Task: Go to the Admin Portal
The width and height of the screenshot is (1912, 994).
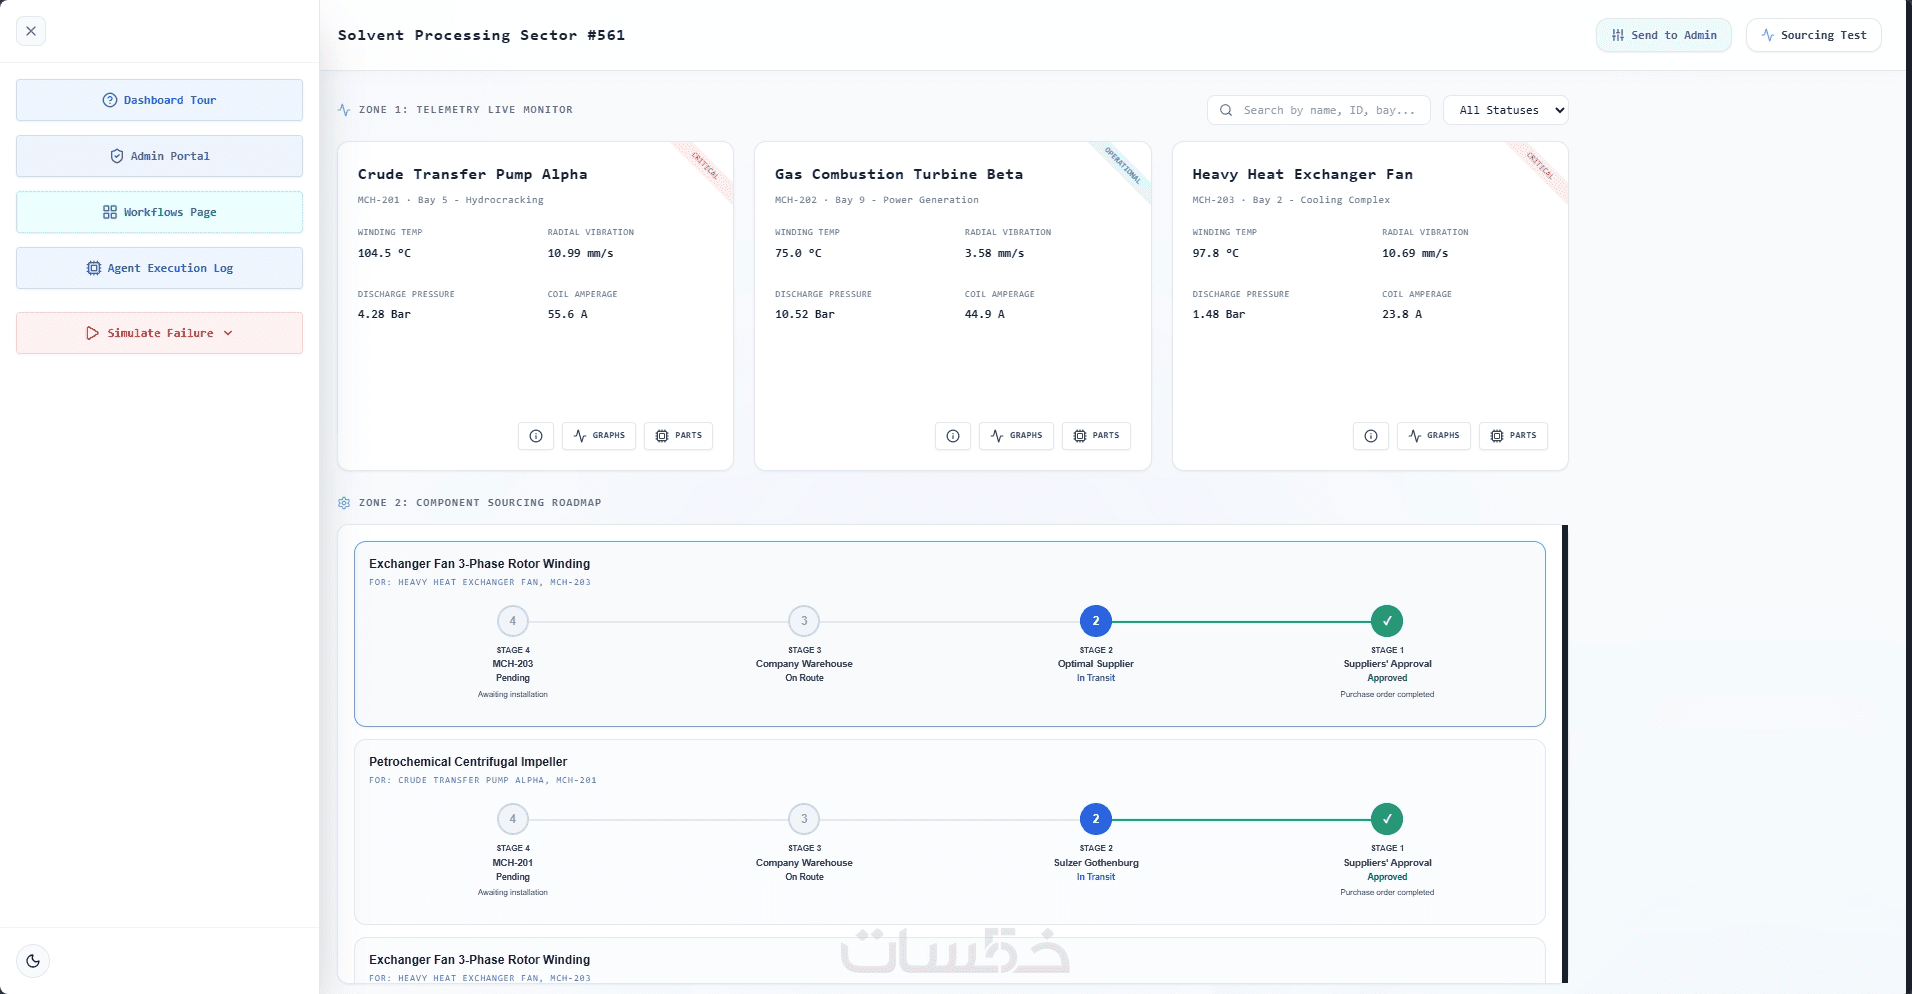Action: [159, 156]
